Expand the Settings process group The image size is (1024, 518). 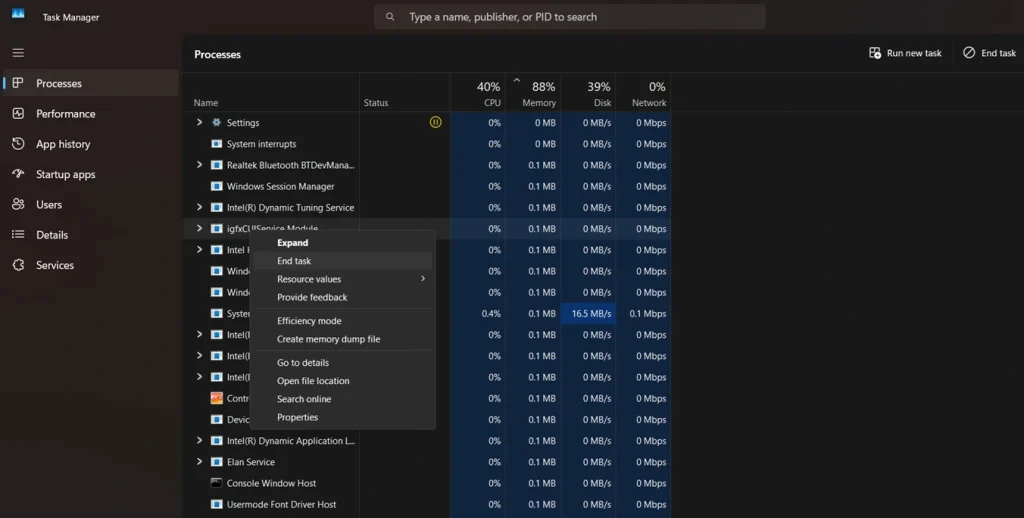(200, 122)
